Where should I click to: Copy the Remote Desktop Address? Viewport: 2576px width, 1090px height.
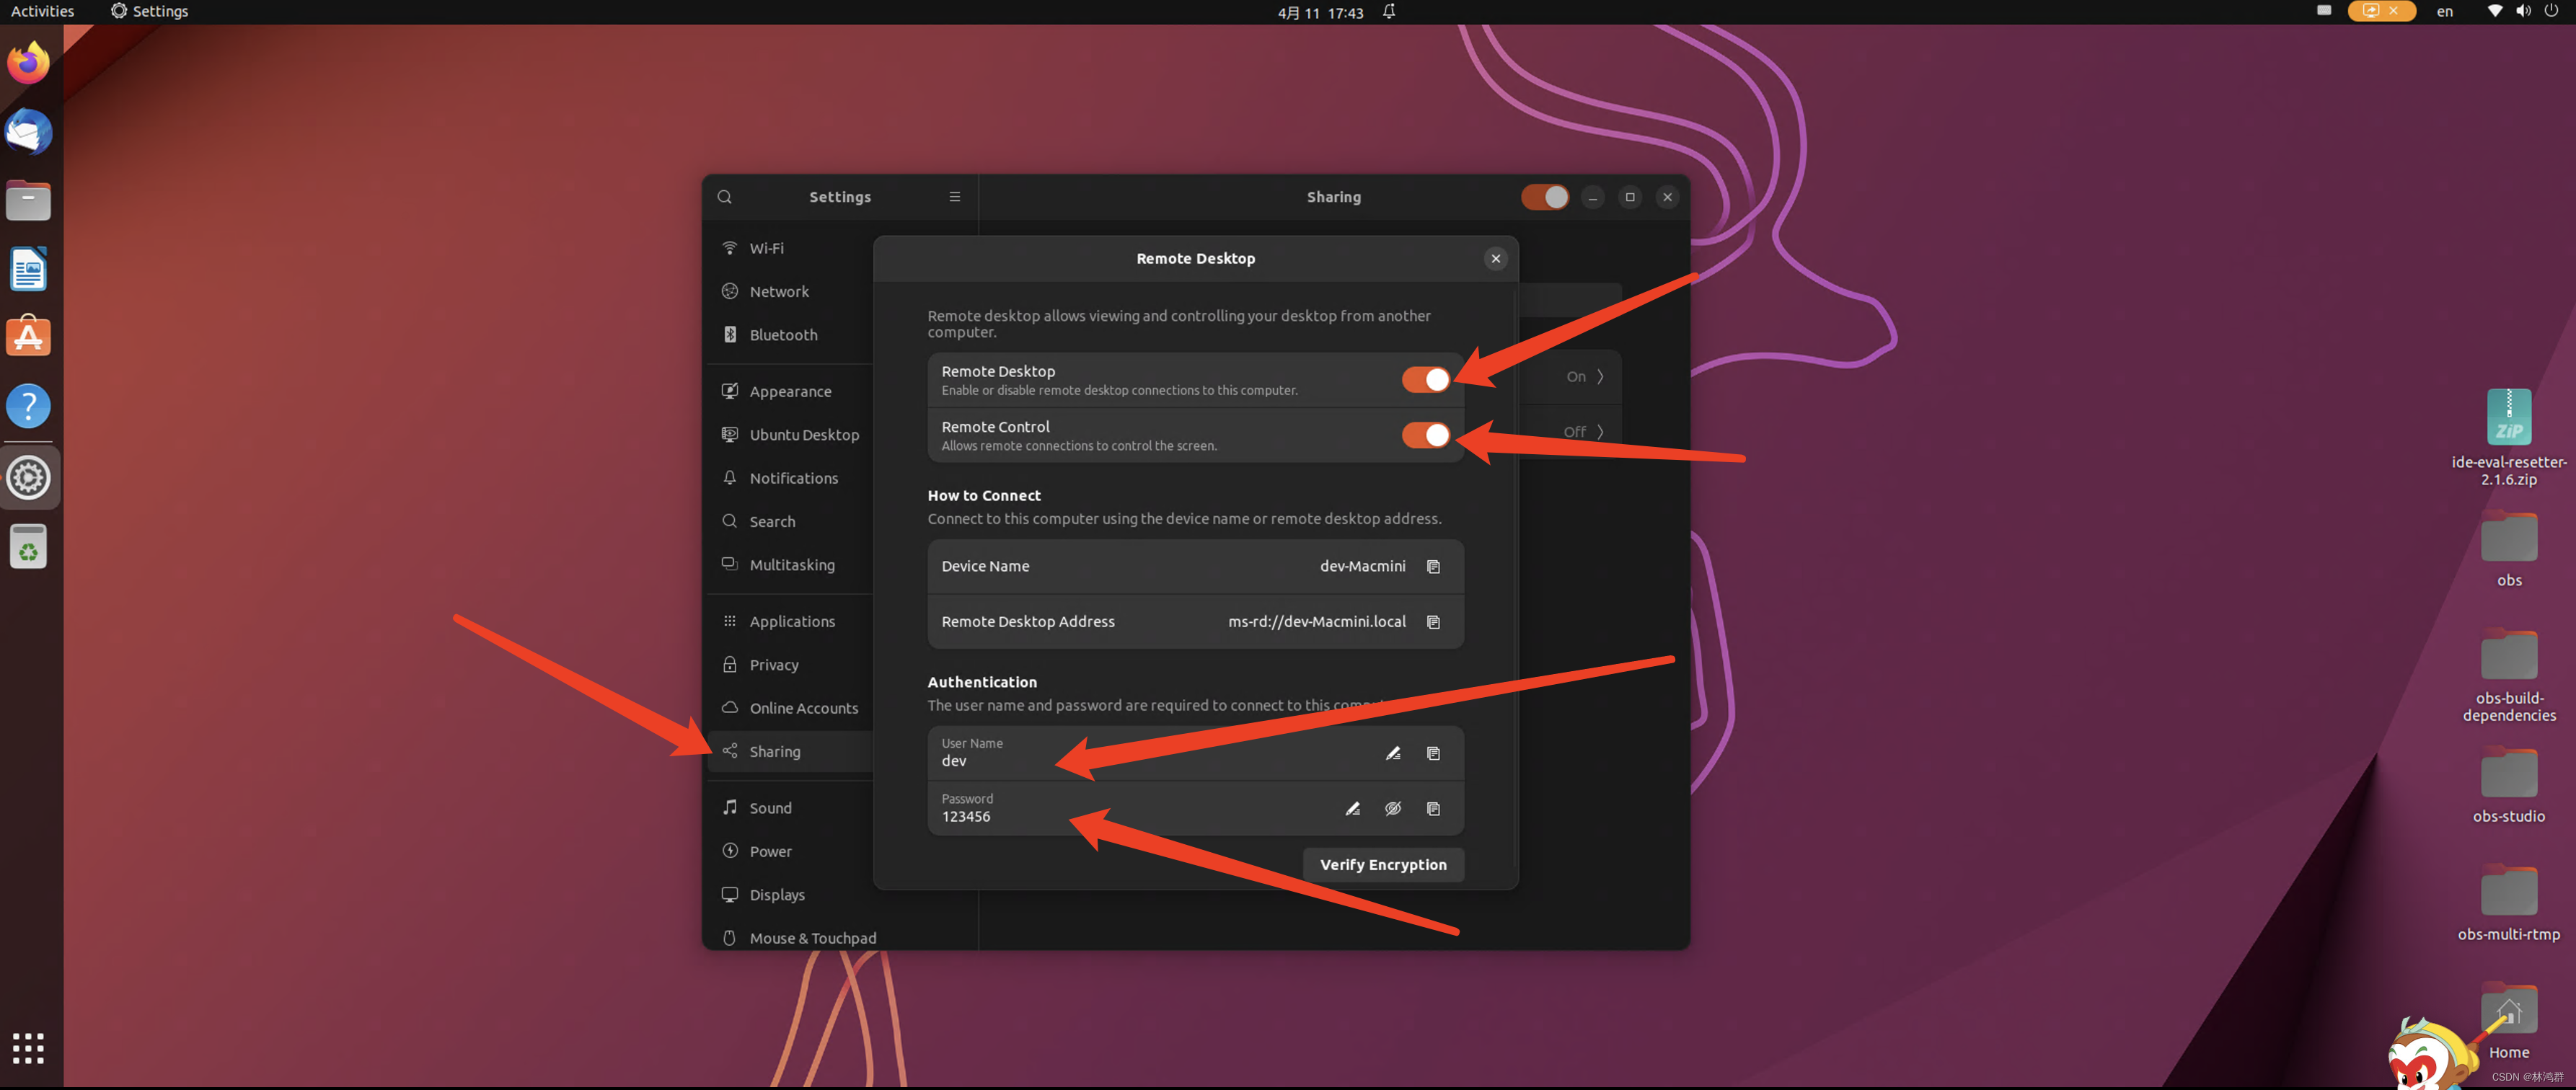coord(1434,621)
